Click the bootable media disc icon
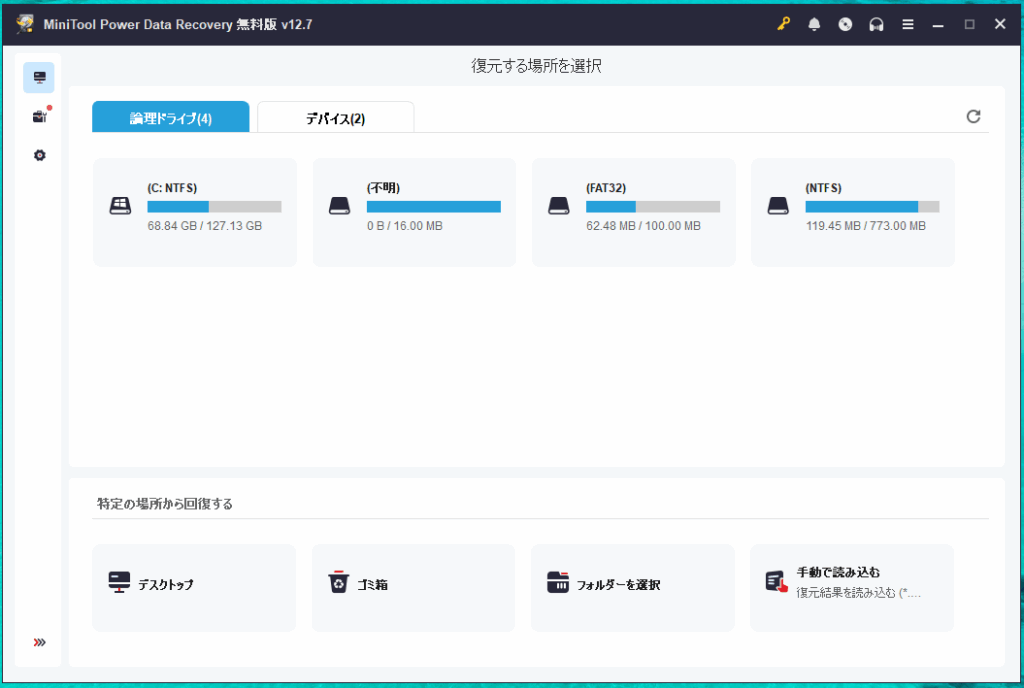Viewport: 1024px width, 688px height. (845, 24)
